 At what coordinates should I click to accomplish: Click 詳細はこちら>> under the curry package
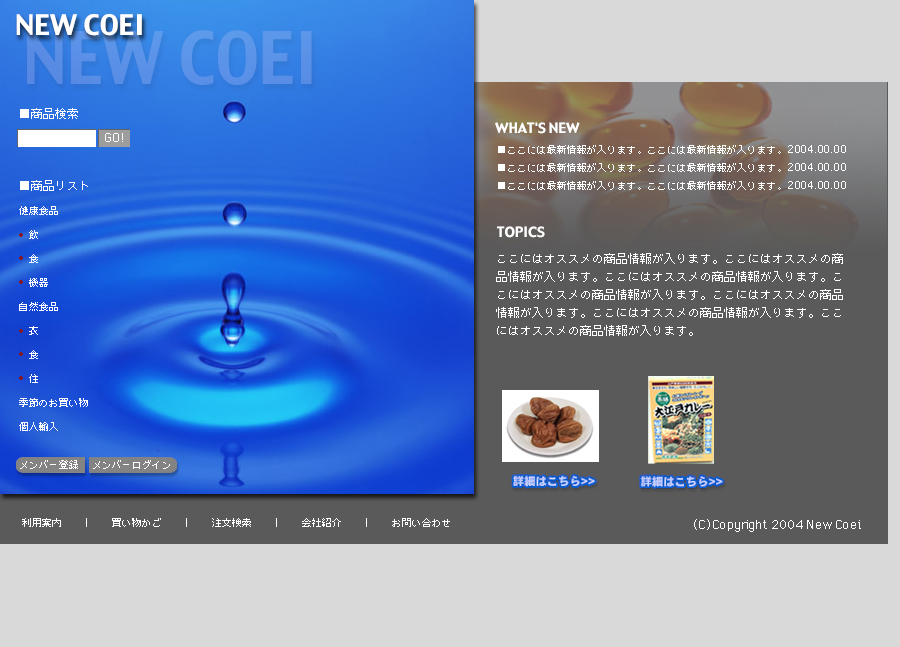click(x=681, y=482)
